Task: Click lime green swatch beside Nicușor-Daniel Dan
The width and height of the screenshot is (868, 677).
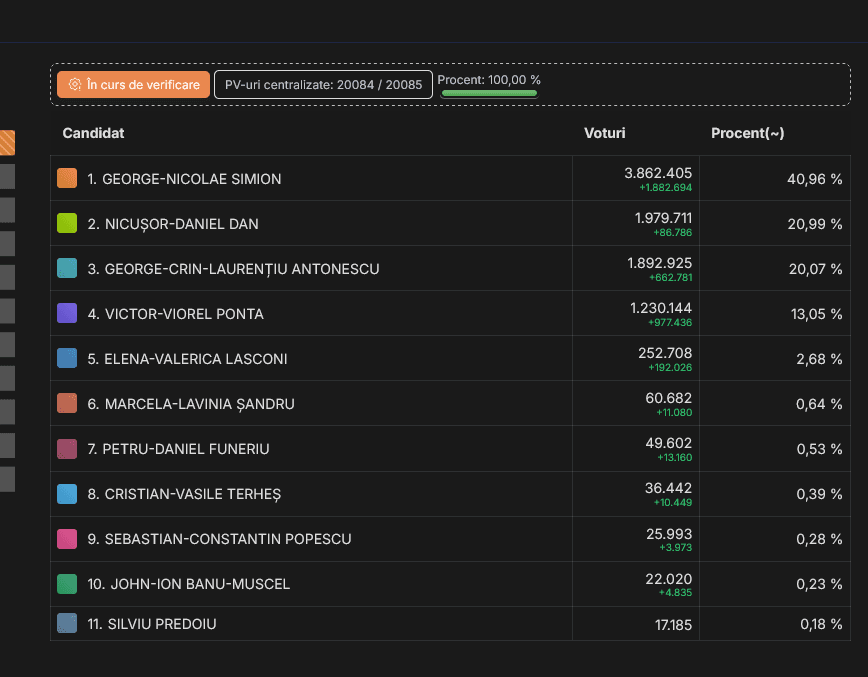Action: click(x=67, y=224)
